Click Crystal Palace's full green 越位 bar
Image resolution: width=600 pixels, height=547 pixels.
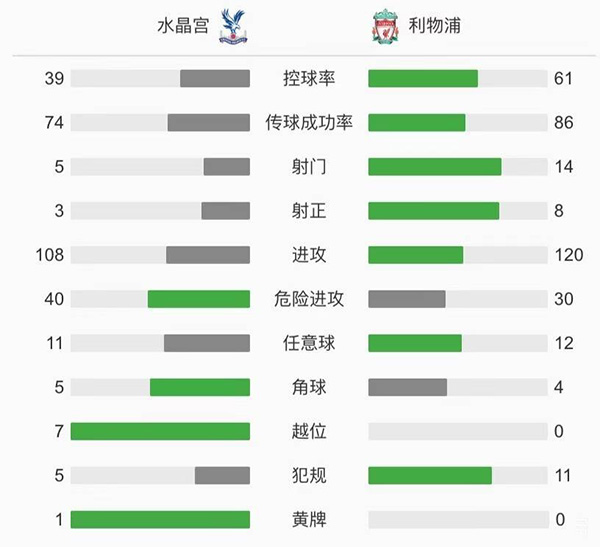(x=160, y=431)
